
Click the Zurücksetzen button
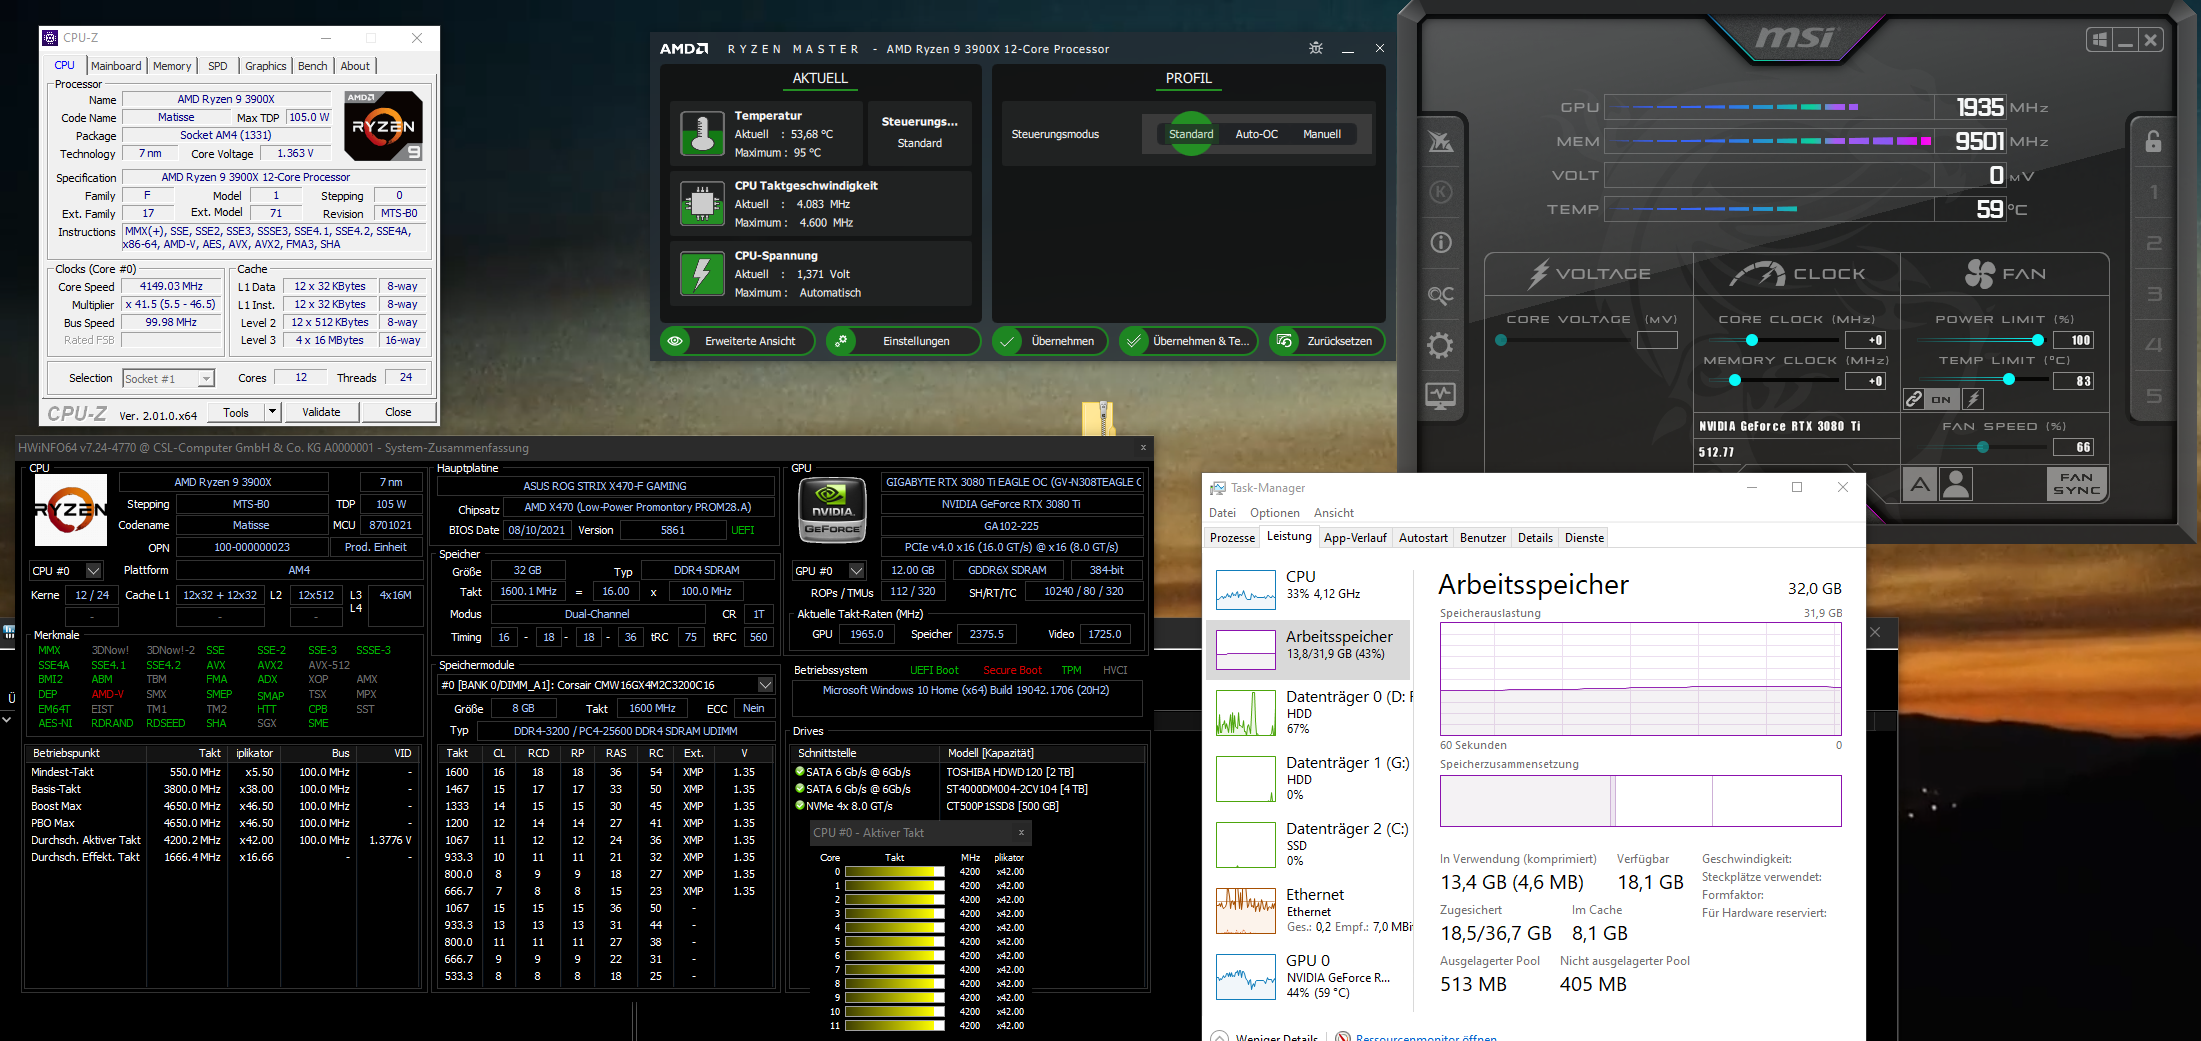pyautogui.click(x=1327, y=341)
